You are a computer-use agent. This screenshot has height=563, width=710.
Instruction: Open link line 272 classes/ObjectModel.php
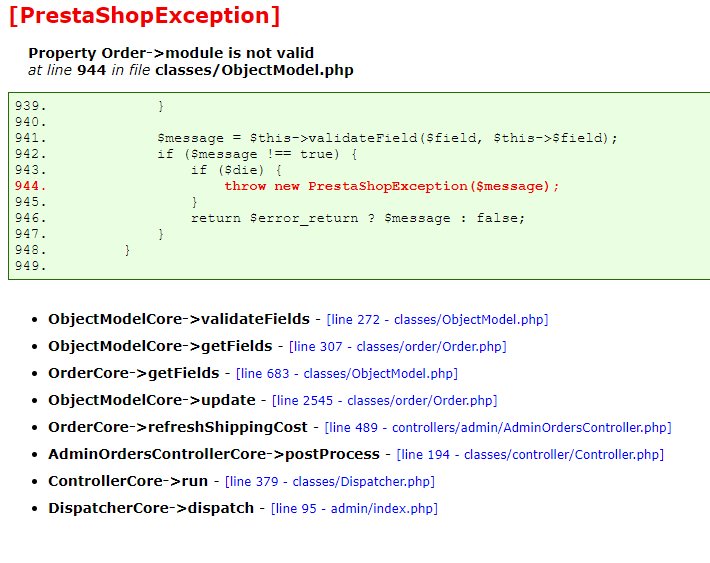437,320
